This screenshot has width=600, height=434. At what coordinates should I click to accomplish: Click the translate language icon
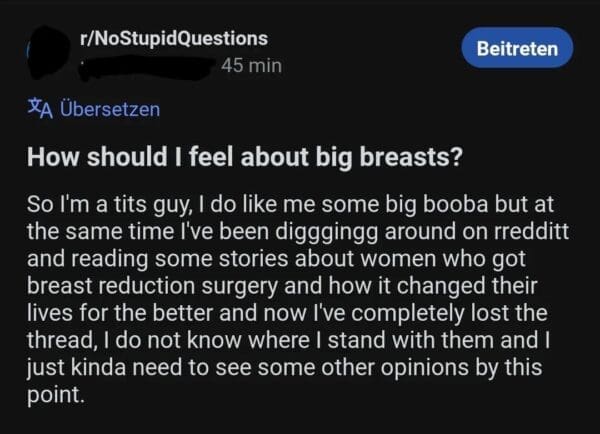38,108
